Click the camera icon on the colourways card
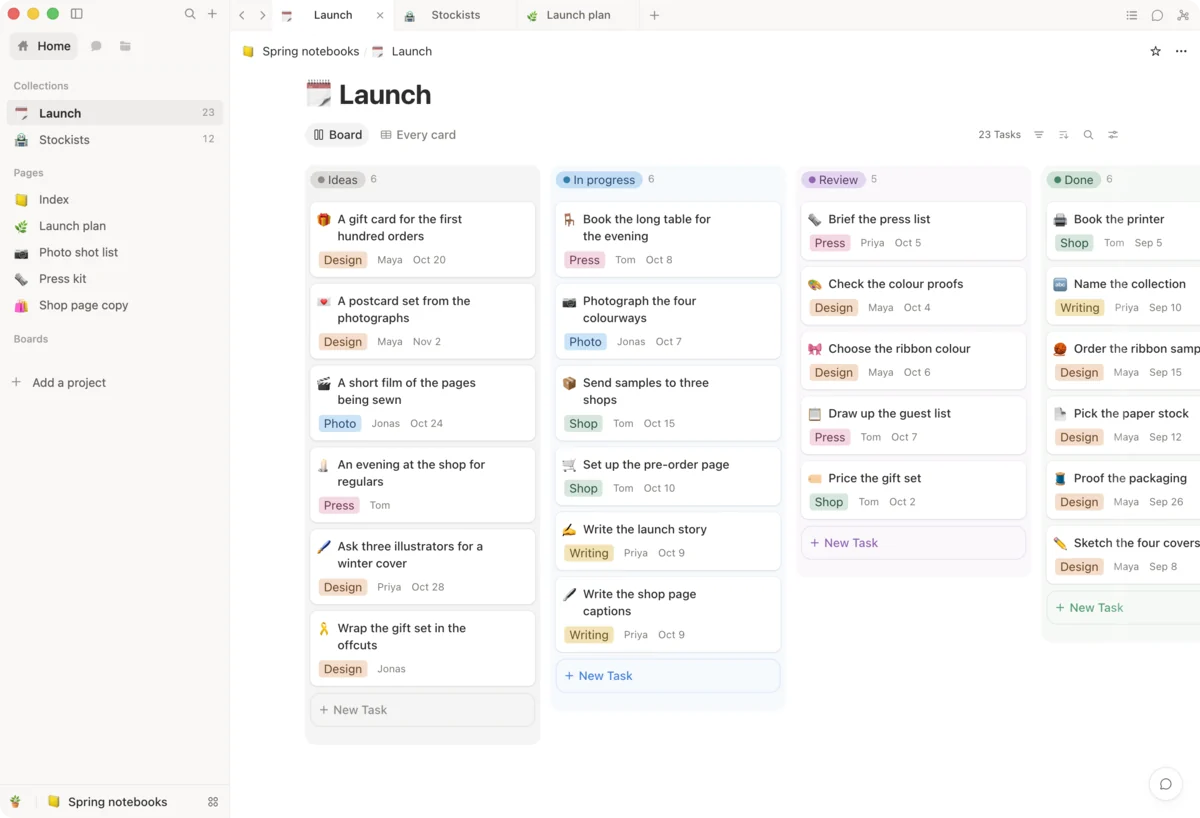This screenshot has width=1200, height=818. pyautogui.click(x=569, y=302)
